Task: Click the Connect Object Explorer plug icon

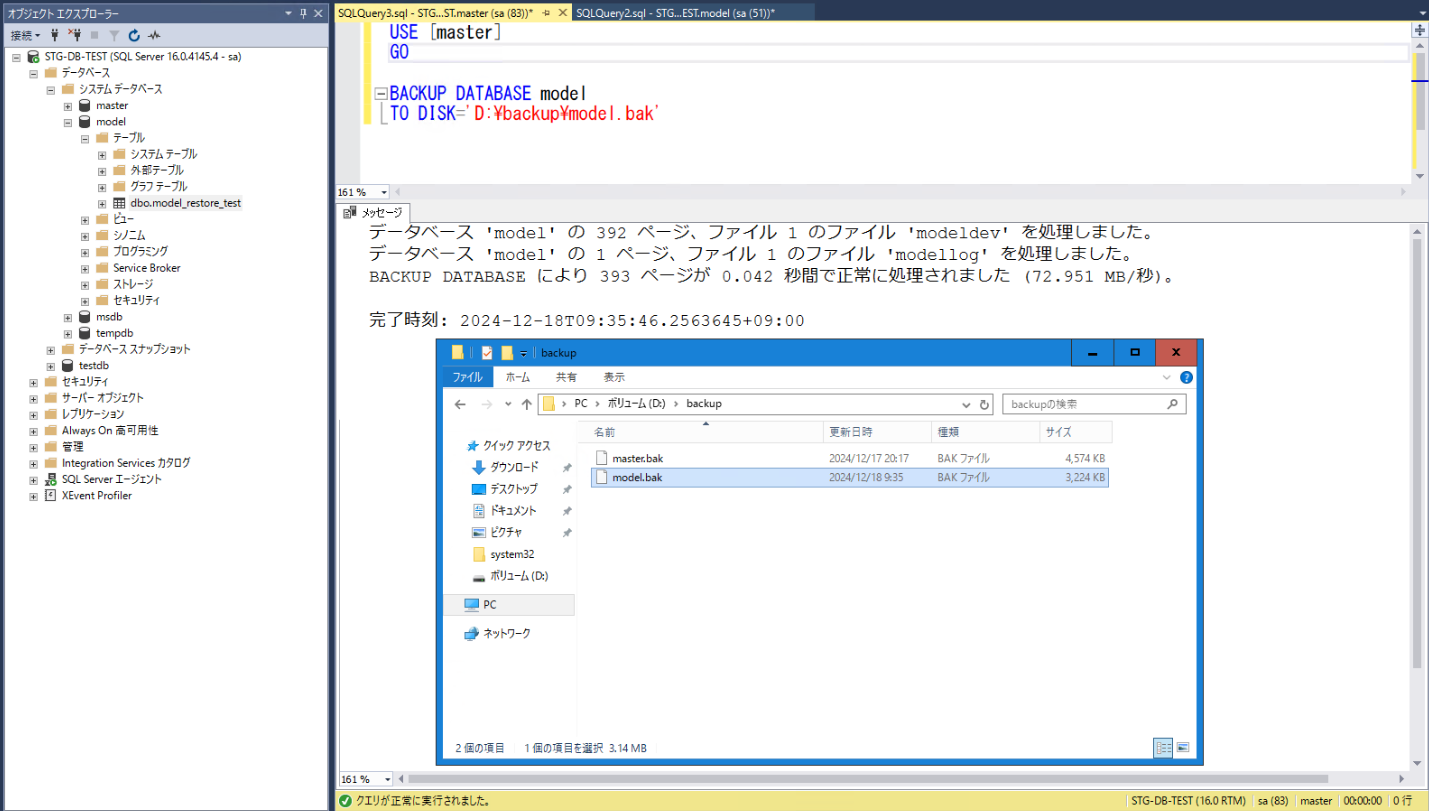Action: (x=54, y=35)
